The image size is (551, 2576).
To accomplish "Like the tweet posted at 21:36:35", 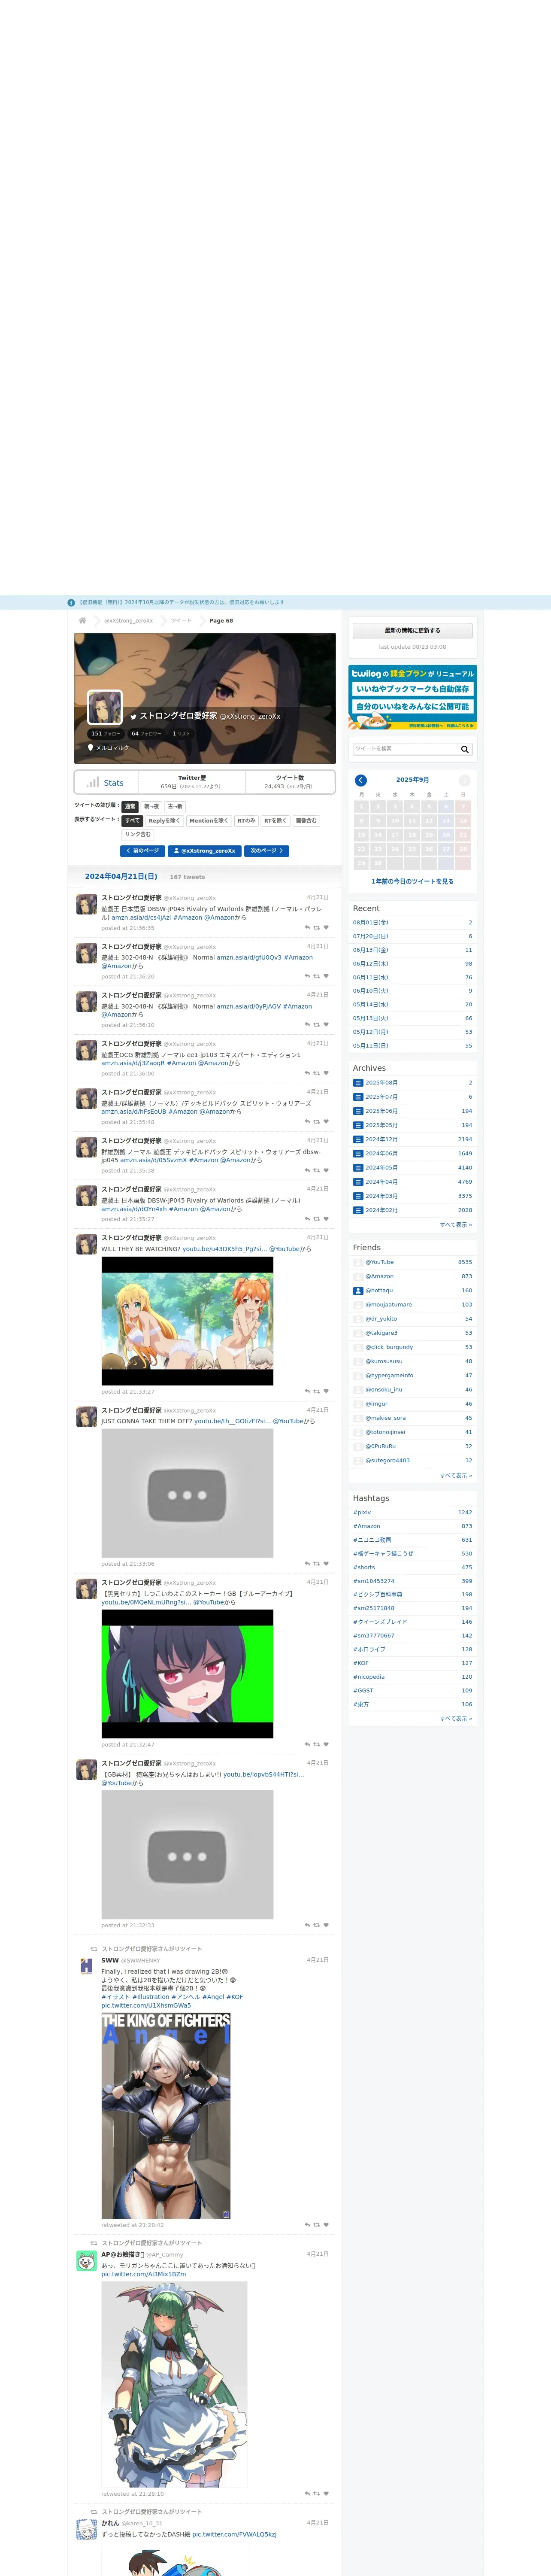I will pos(326,928).
